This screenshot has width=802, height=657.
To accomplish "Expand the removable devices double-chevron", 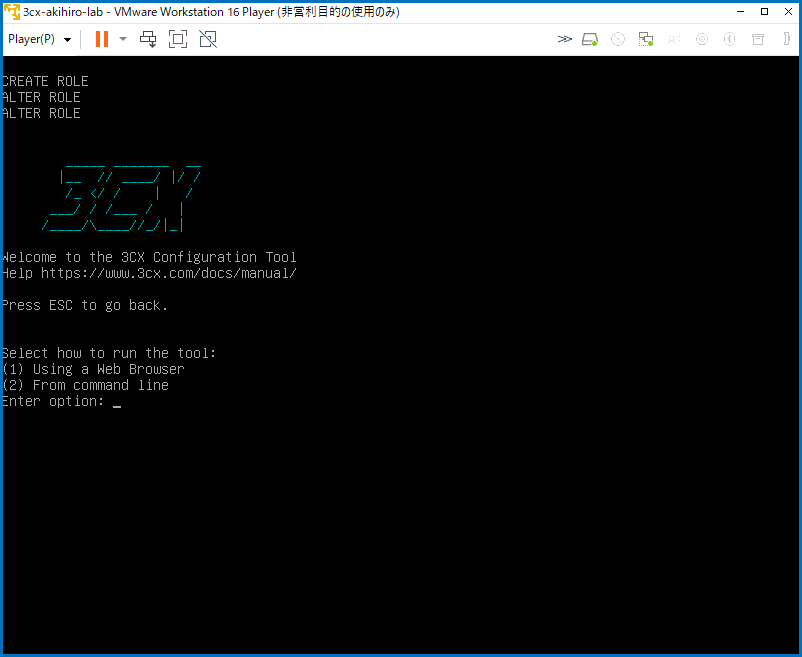I will (x=565, y=39).
